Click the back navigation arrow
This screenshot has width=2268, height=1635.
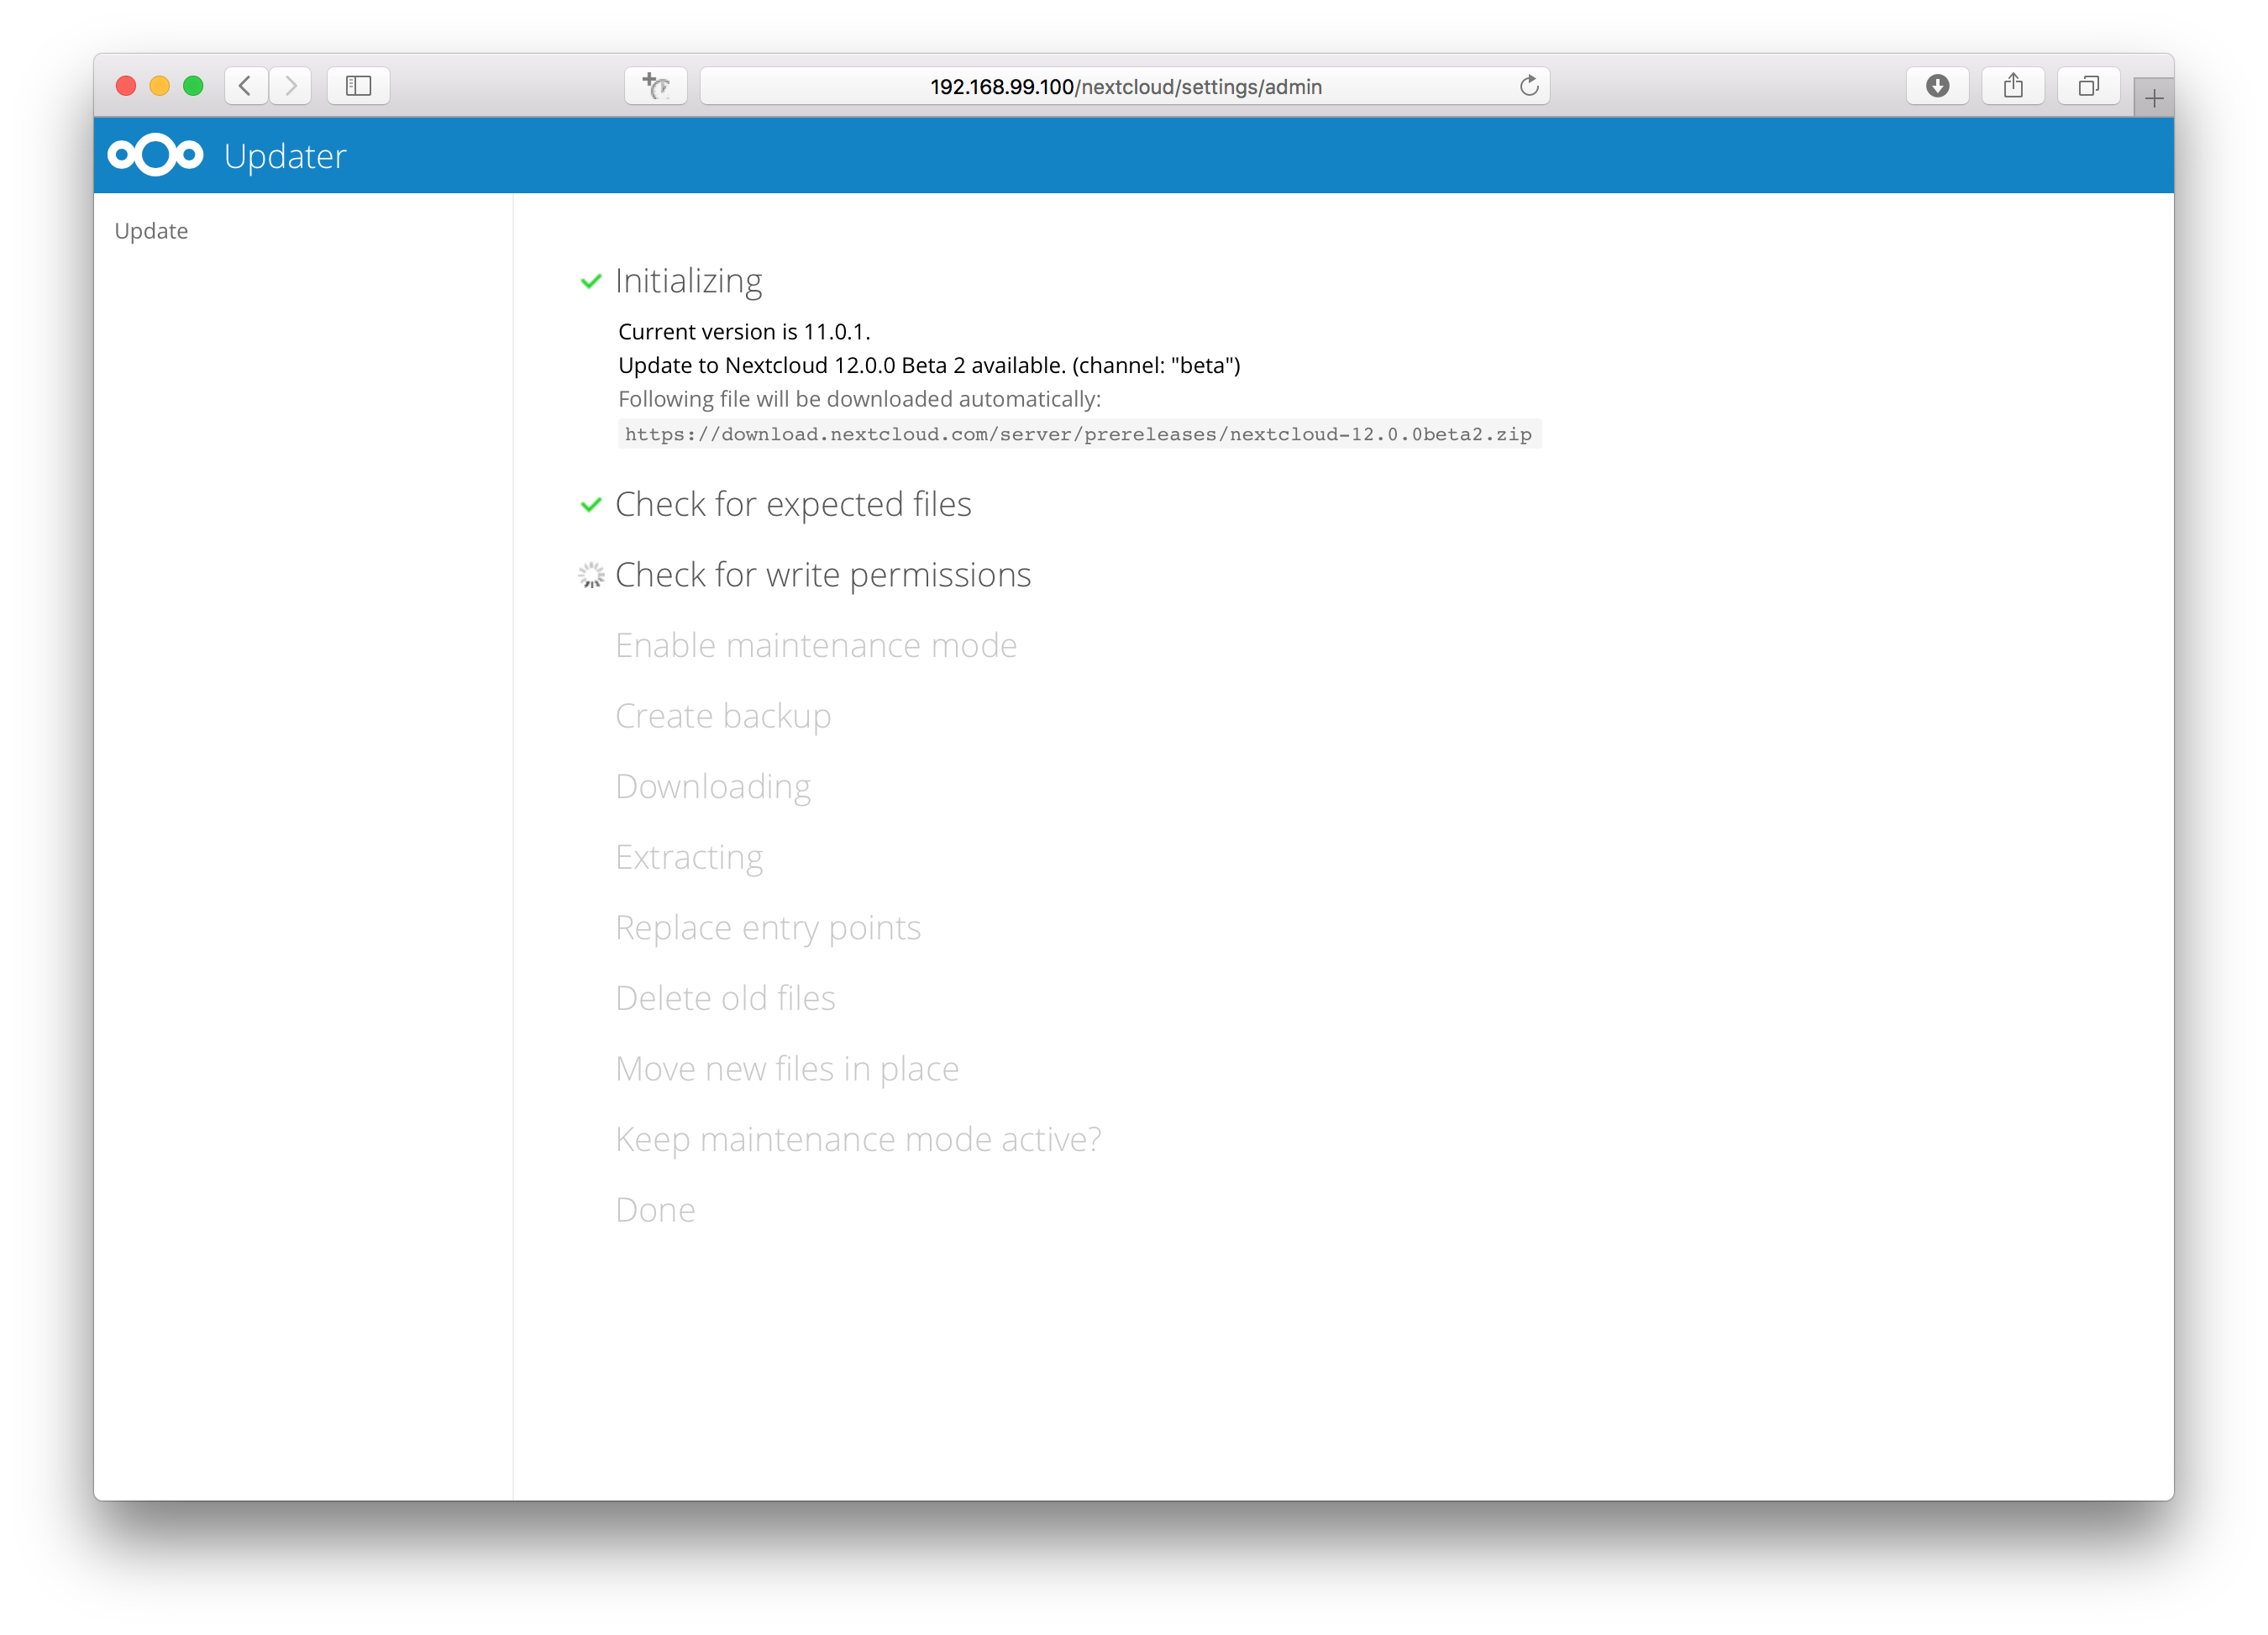point(244,85)
